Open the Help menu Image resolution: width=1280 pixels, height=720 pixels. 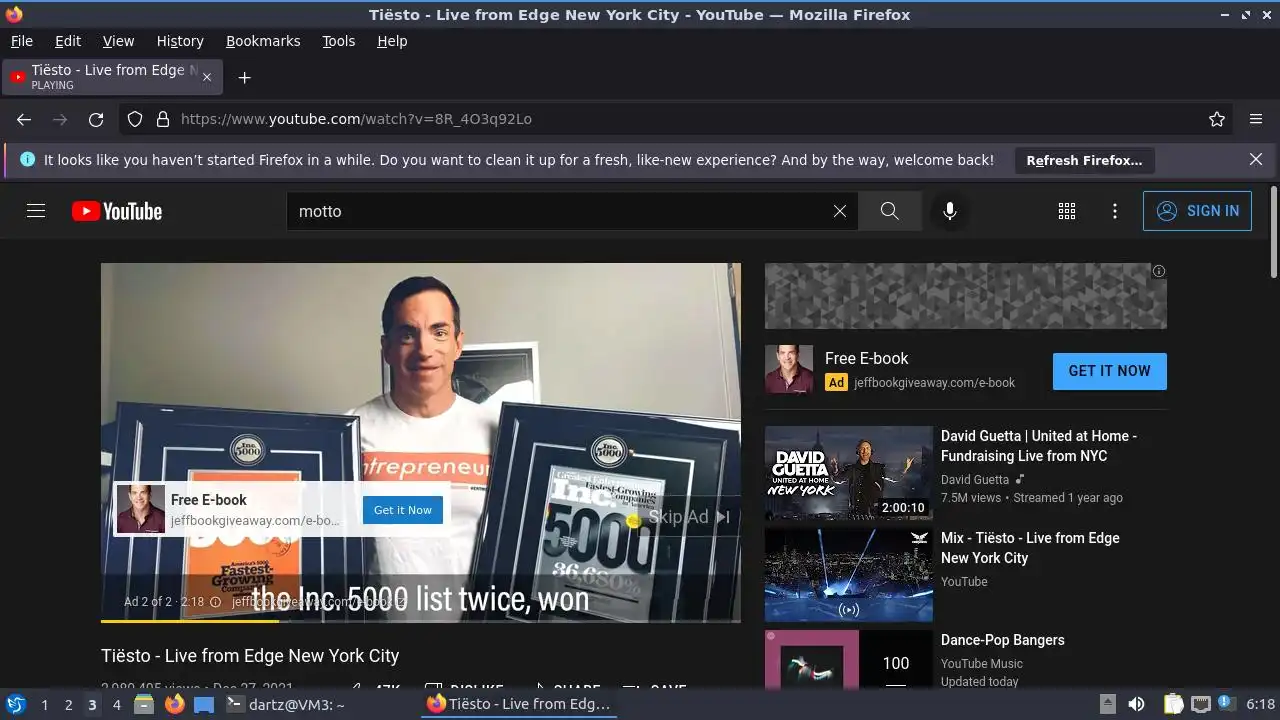392,41
